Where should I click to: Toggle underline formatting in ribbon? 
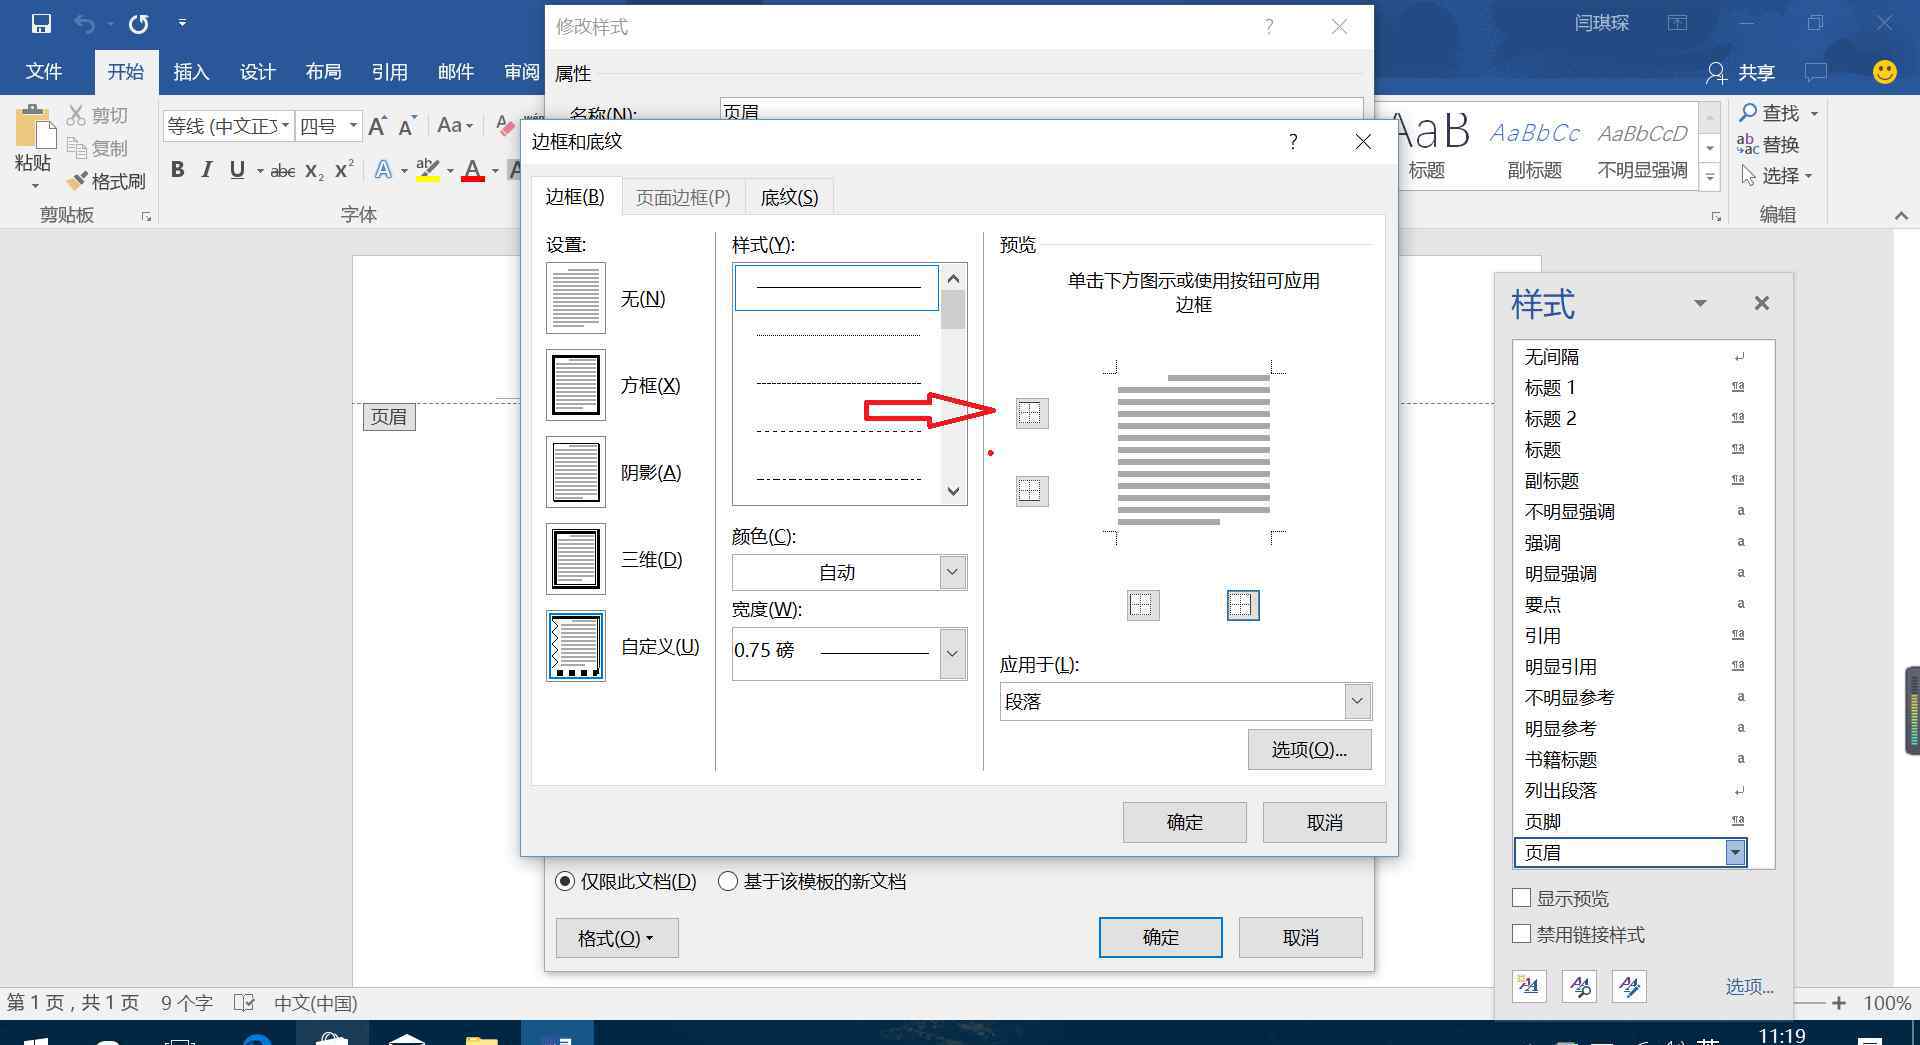[x=237, y=170]
